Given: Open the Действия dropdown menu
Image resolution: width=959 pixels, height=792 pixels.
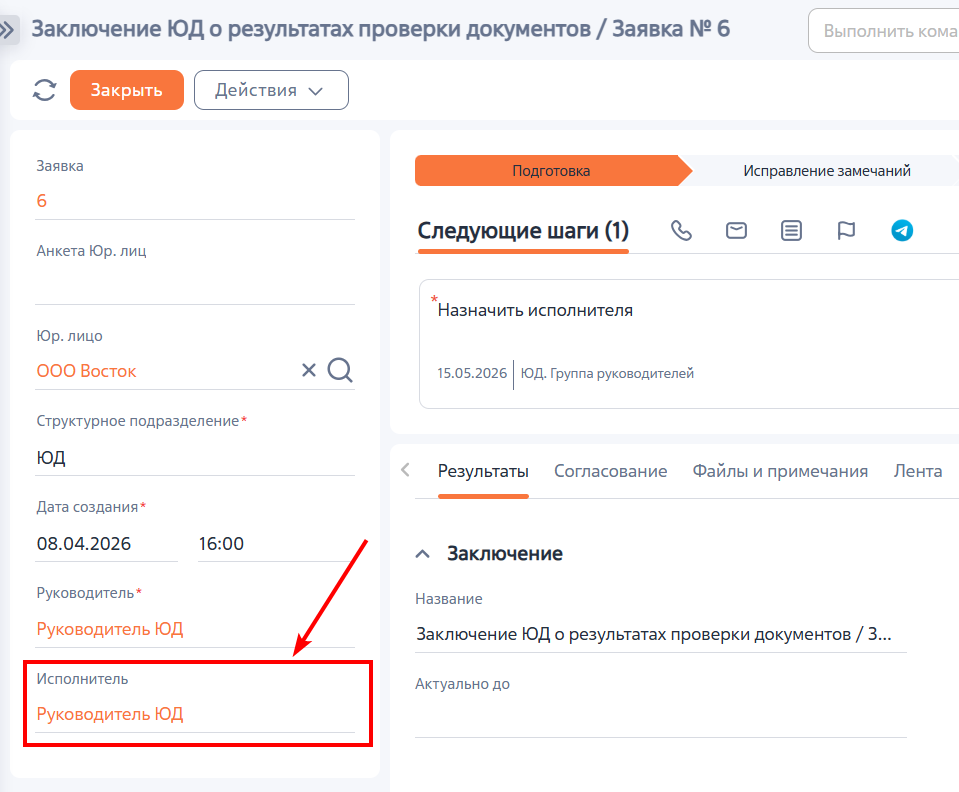Looking at the screenshot, I should click(272, 90).
